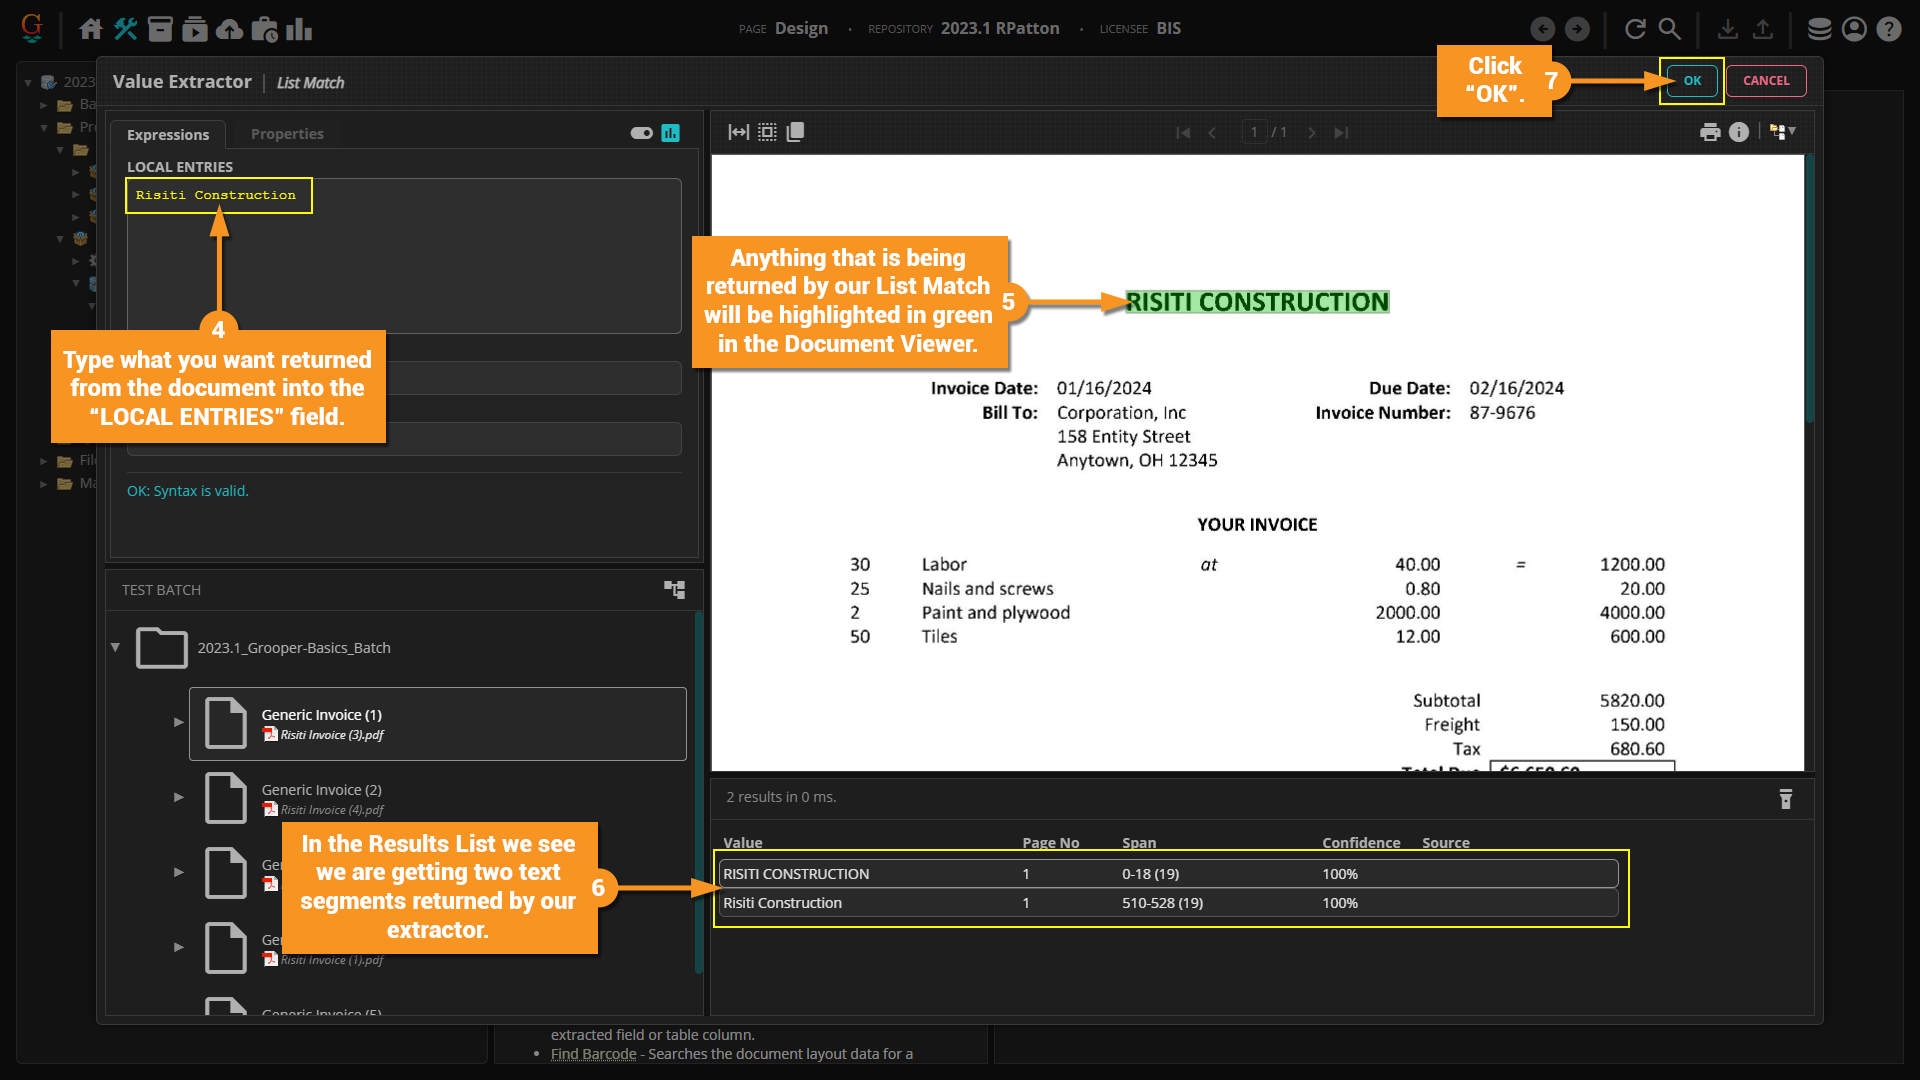Click the Test Batch tree selector icon

click(x=675, y=590)
